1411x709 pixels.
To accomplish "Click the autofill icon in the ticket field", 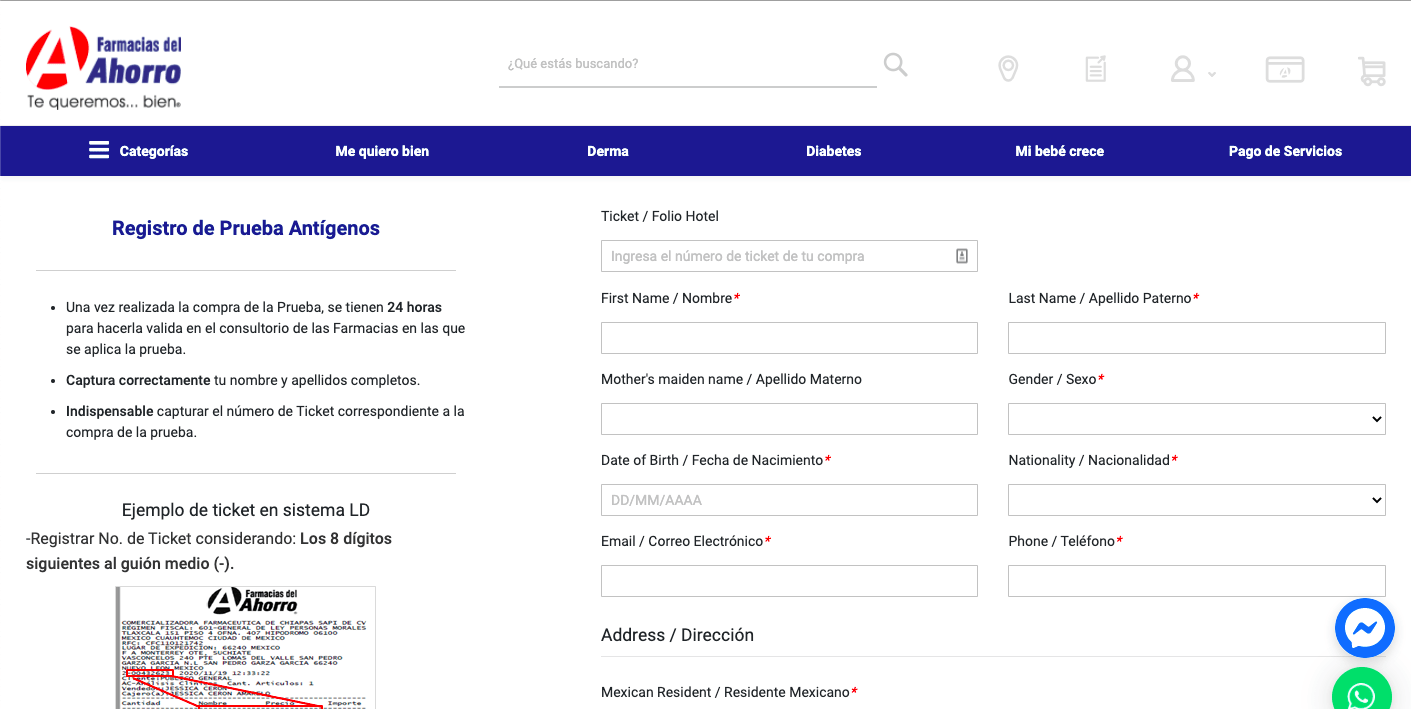I will point(962,256).
